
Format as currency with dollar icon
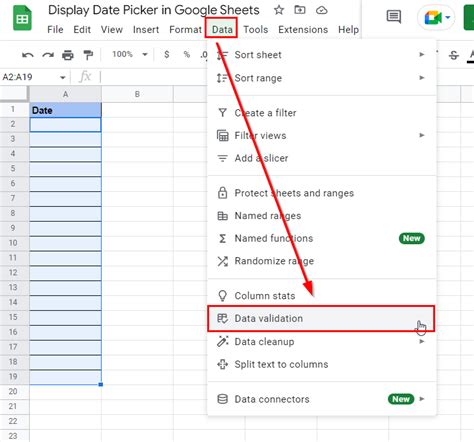click(167, 54)
